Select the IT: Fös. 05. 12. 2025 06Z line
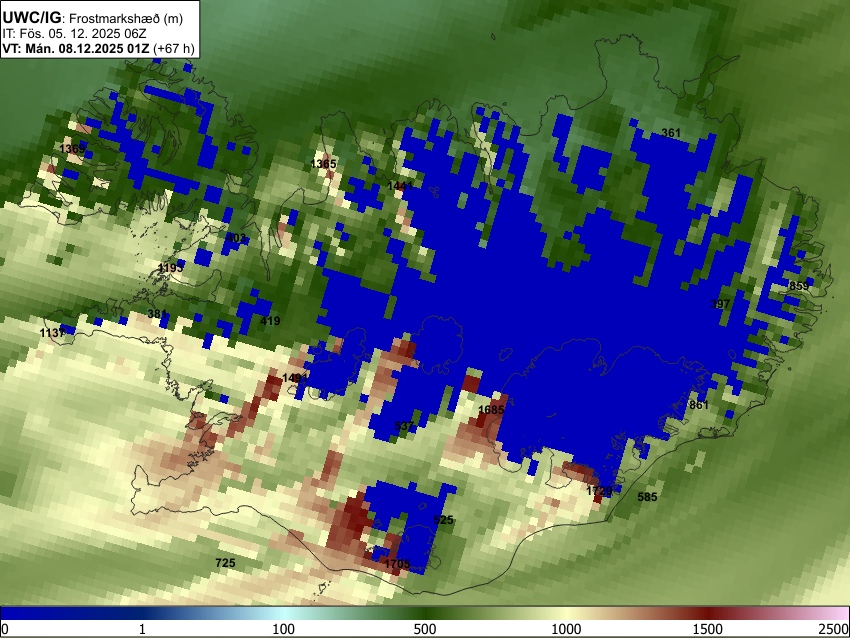 pos(74,34)
